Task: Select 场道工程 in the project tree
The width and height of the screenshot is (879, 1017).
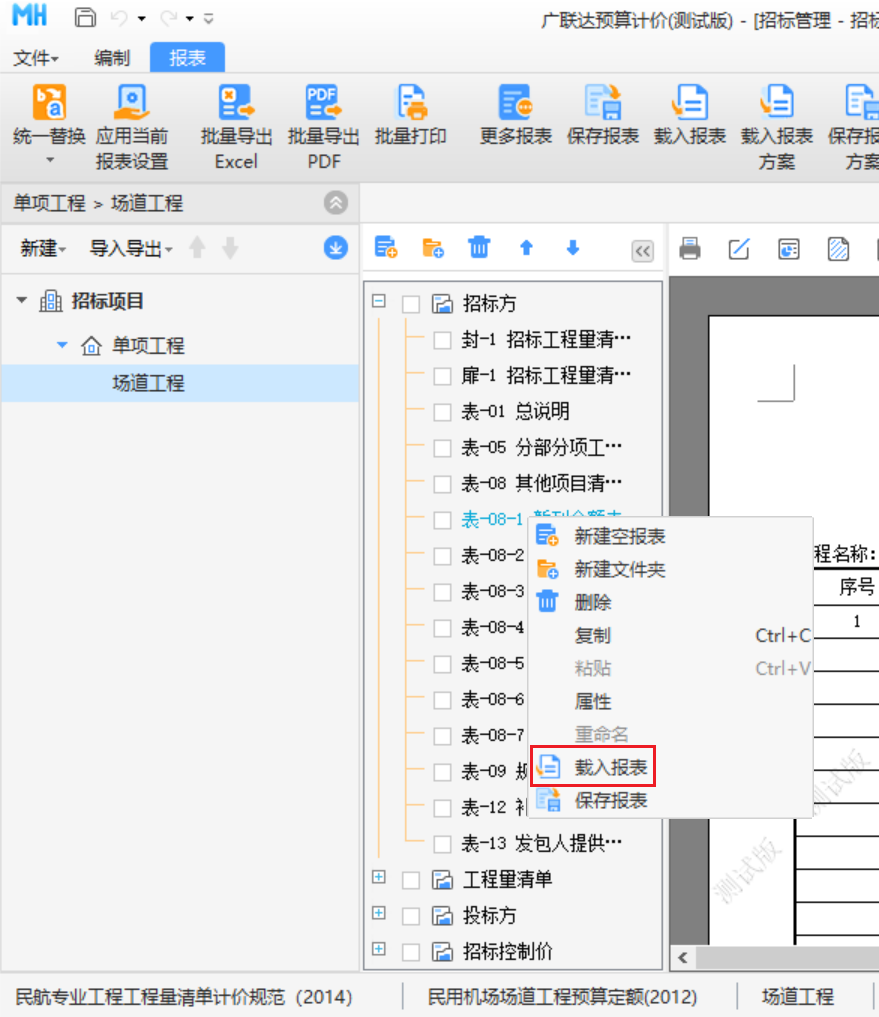Action: (x=148, y=384)
